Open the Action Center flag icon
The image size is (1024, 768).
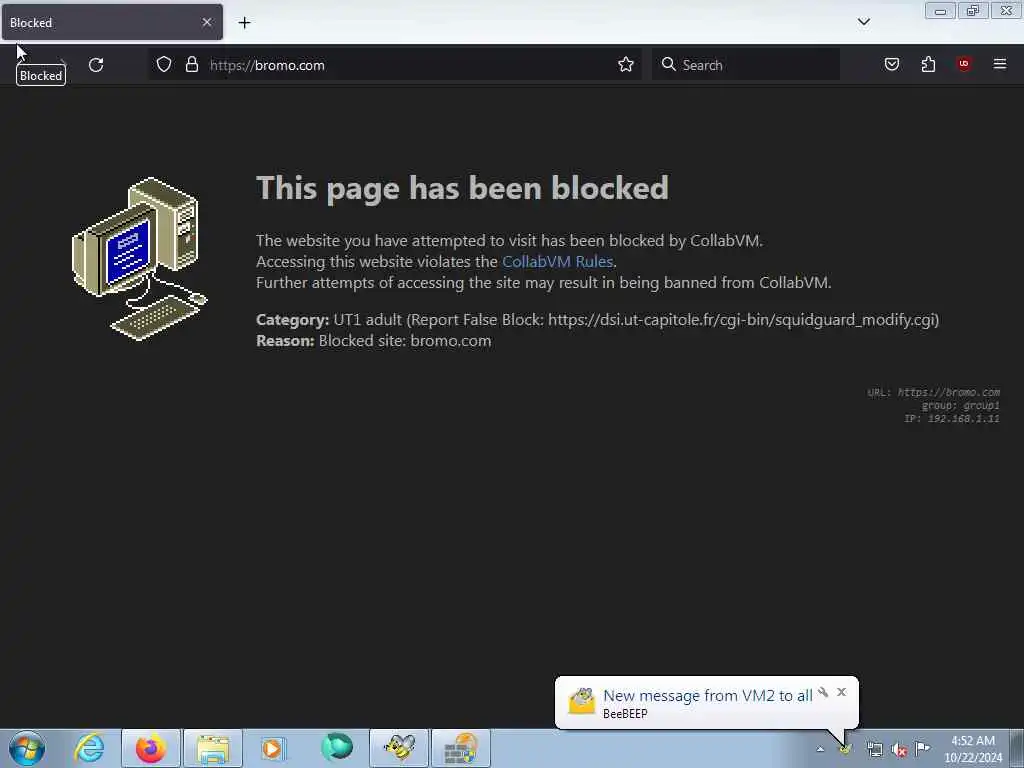point(922,748)
